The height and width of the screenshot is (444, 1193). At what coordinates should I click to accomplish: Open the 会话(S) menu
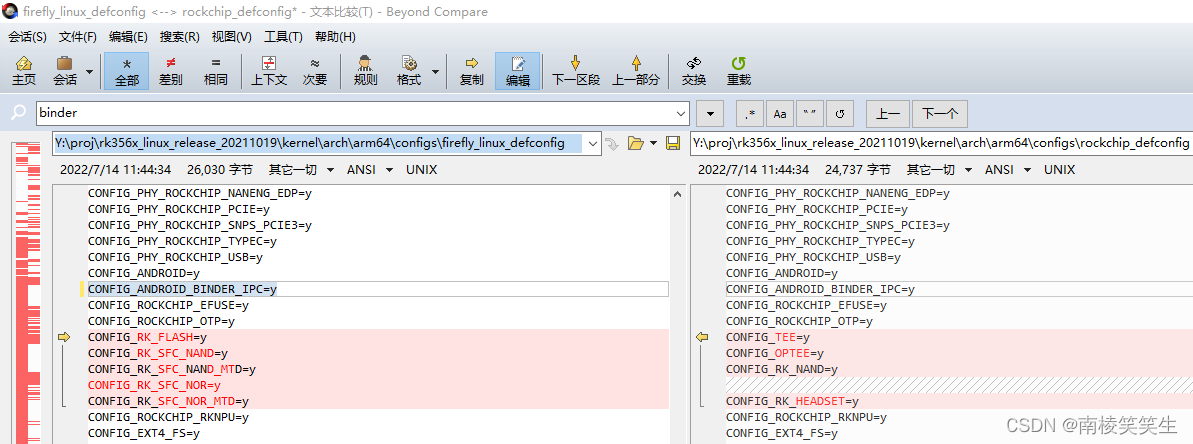click(27, 36)
